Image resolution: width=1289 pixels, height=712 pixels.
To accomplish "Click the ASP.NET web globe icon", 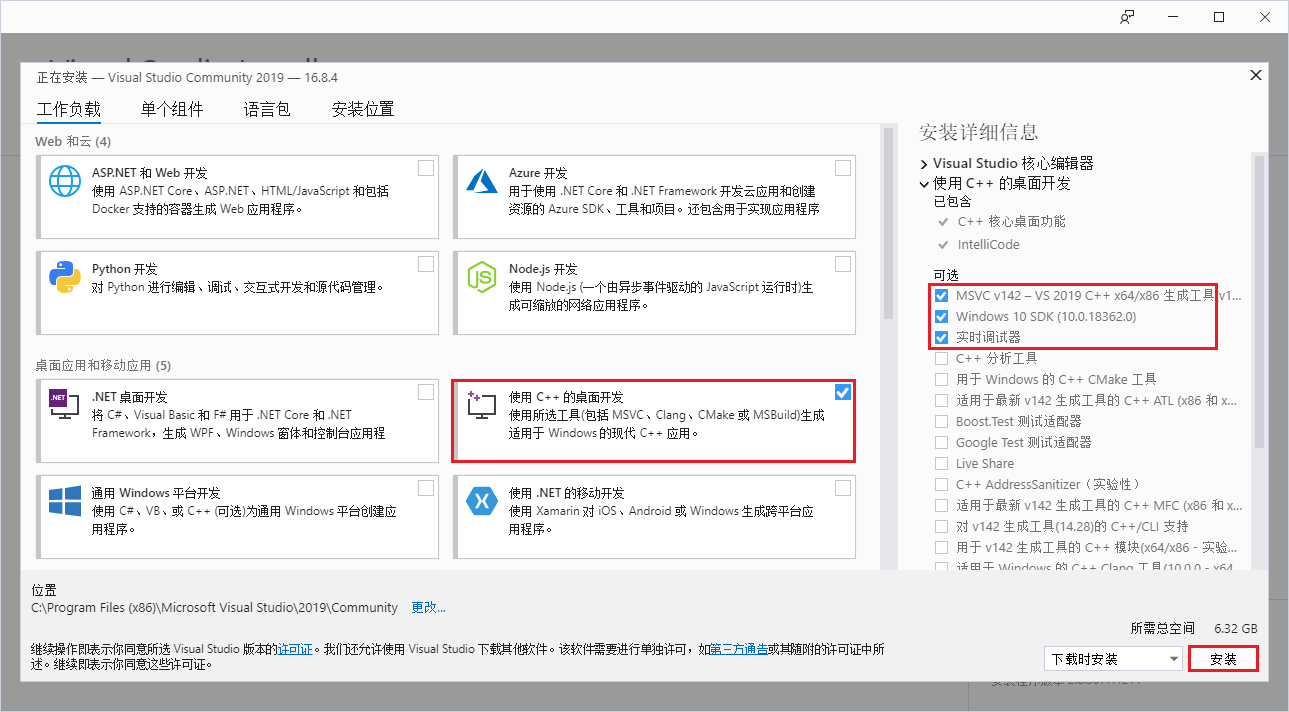I will pyautogui.click(x=65, y=182).
